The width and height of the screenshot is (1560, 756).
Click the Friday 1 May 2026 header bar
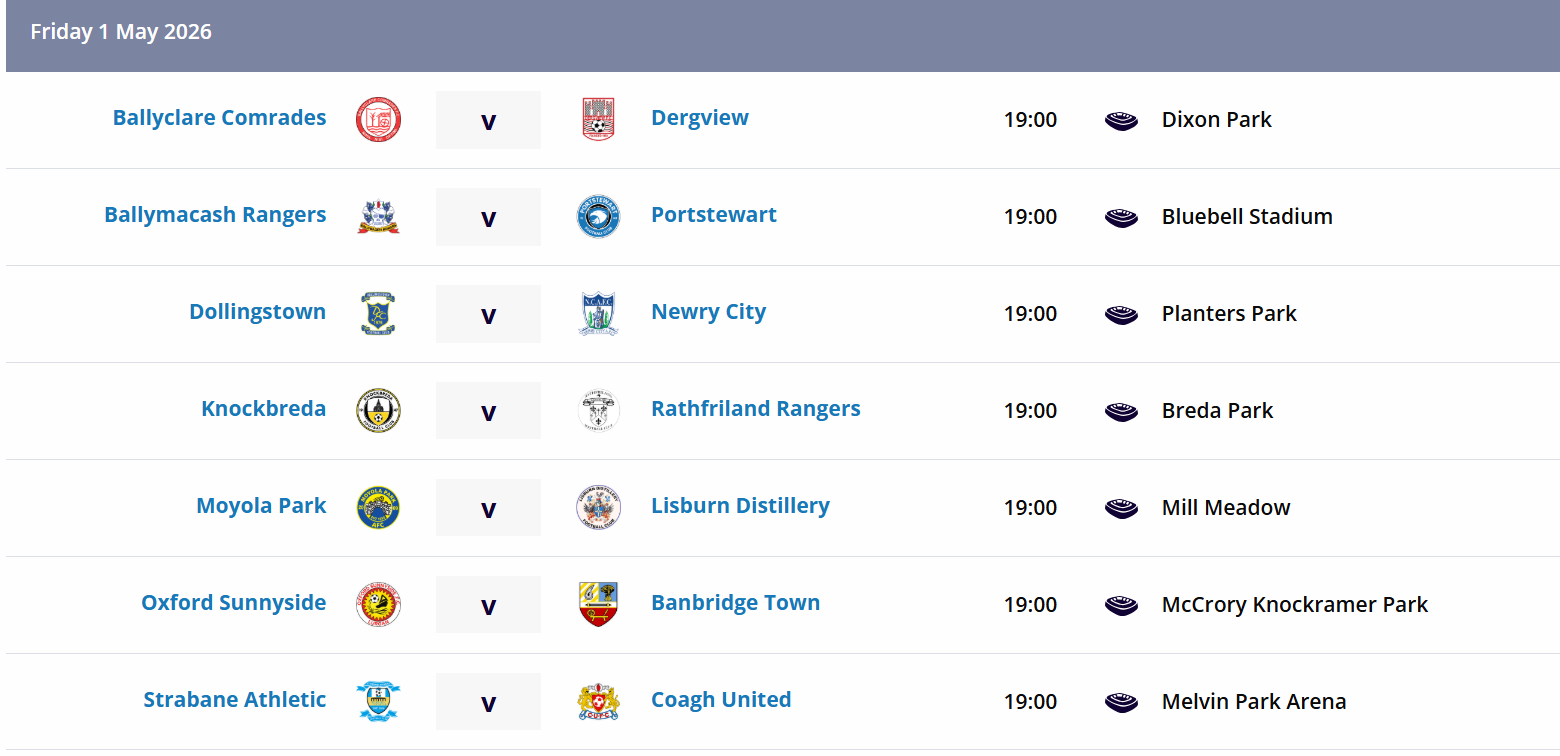783,36
